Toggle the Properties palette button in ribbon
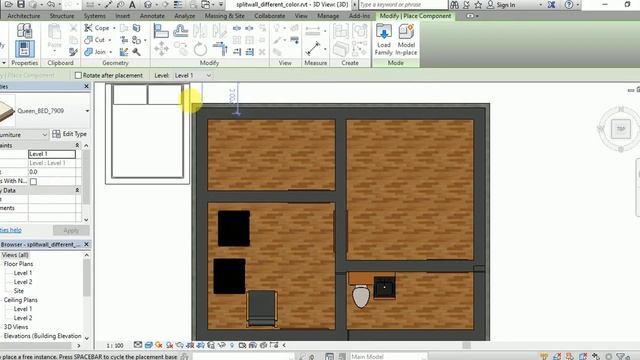The image size is (640, 360). 24,49
